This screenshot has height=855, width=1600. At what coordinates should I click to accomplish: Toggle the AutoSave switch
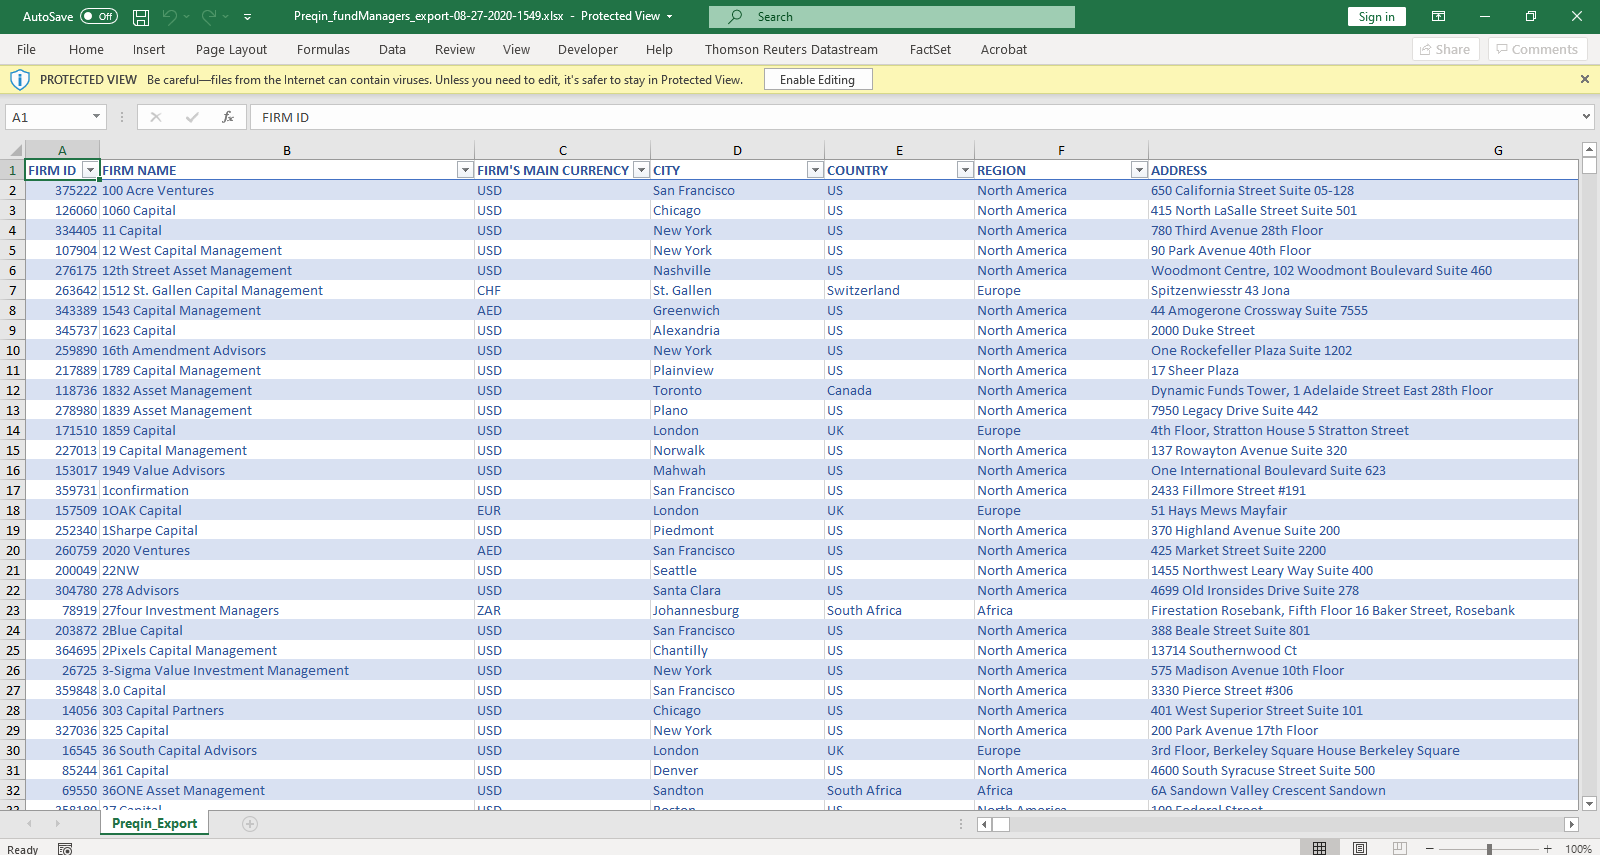(98, 16)
